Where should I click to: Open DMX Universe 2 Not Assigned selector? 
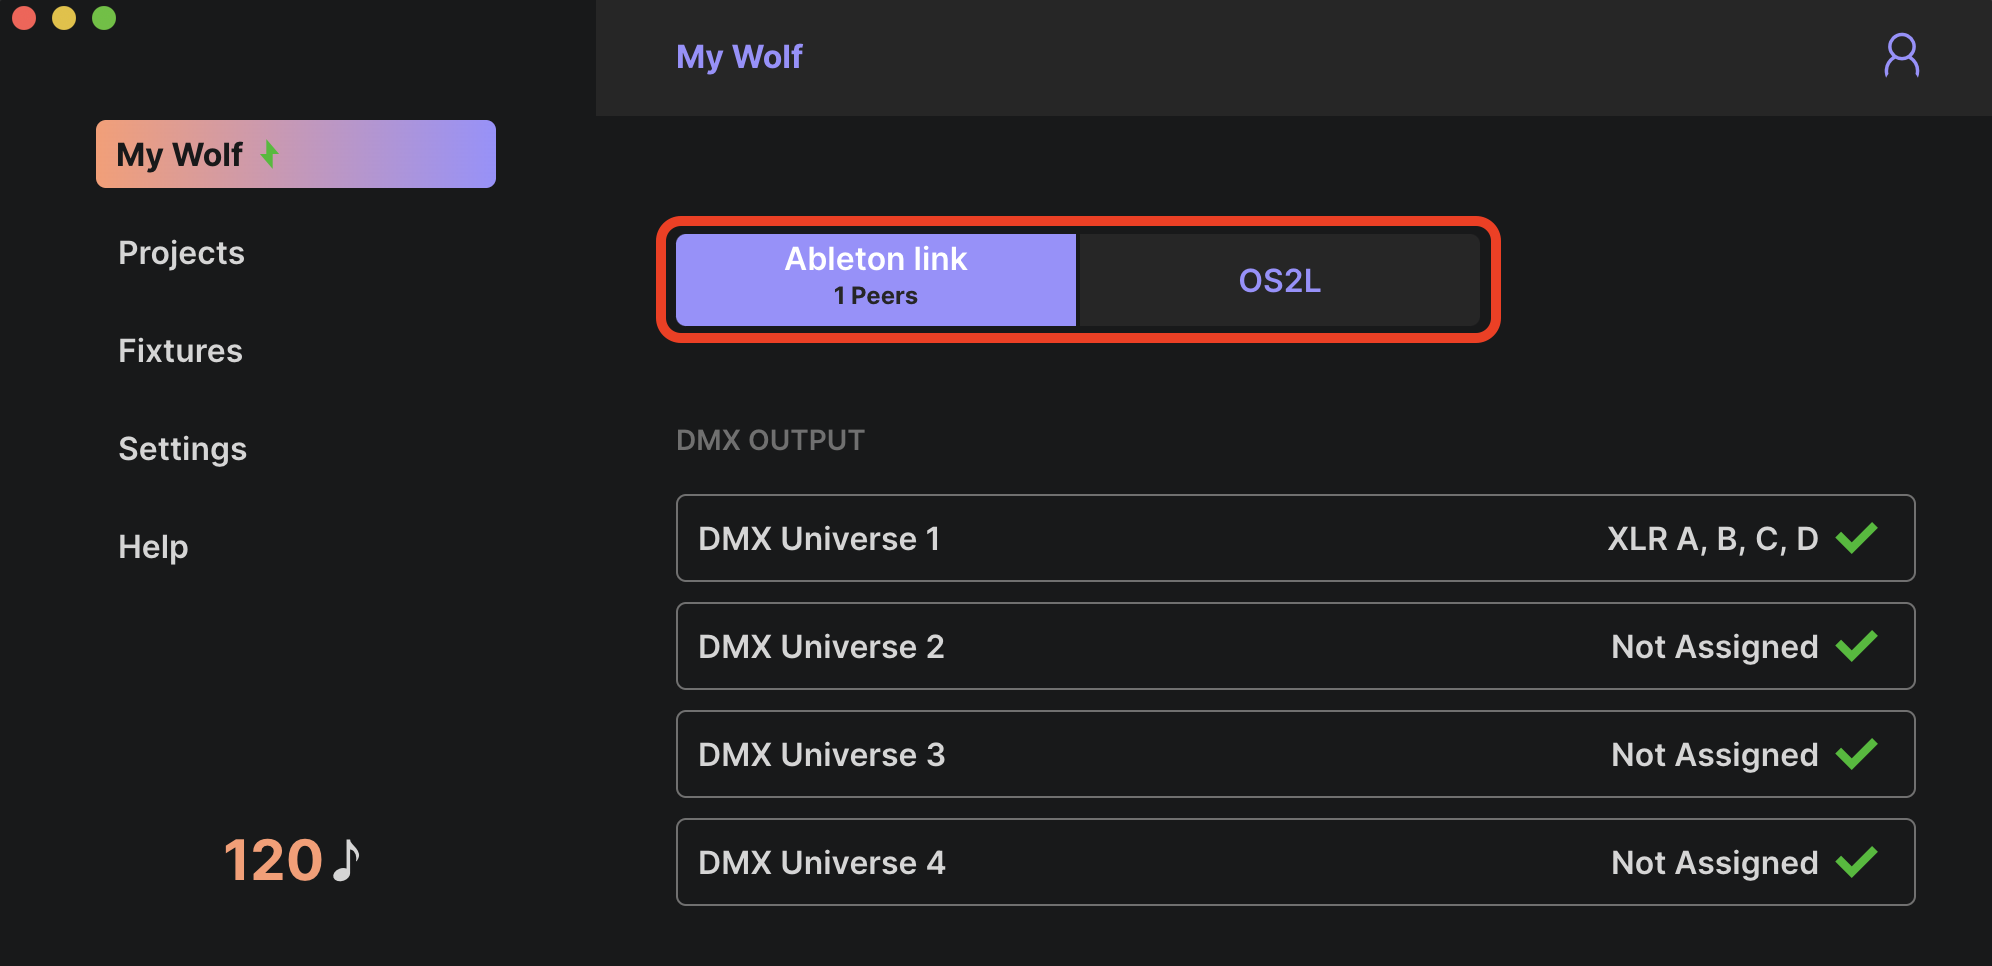1714,646
